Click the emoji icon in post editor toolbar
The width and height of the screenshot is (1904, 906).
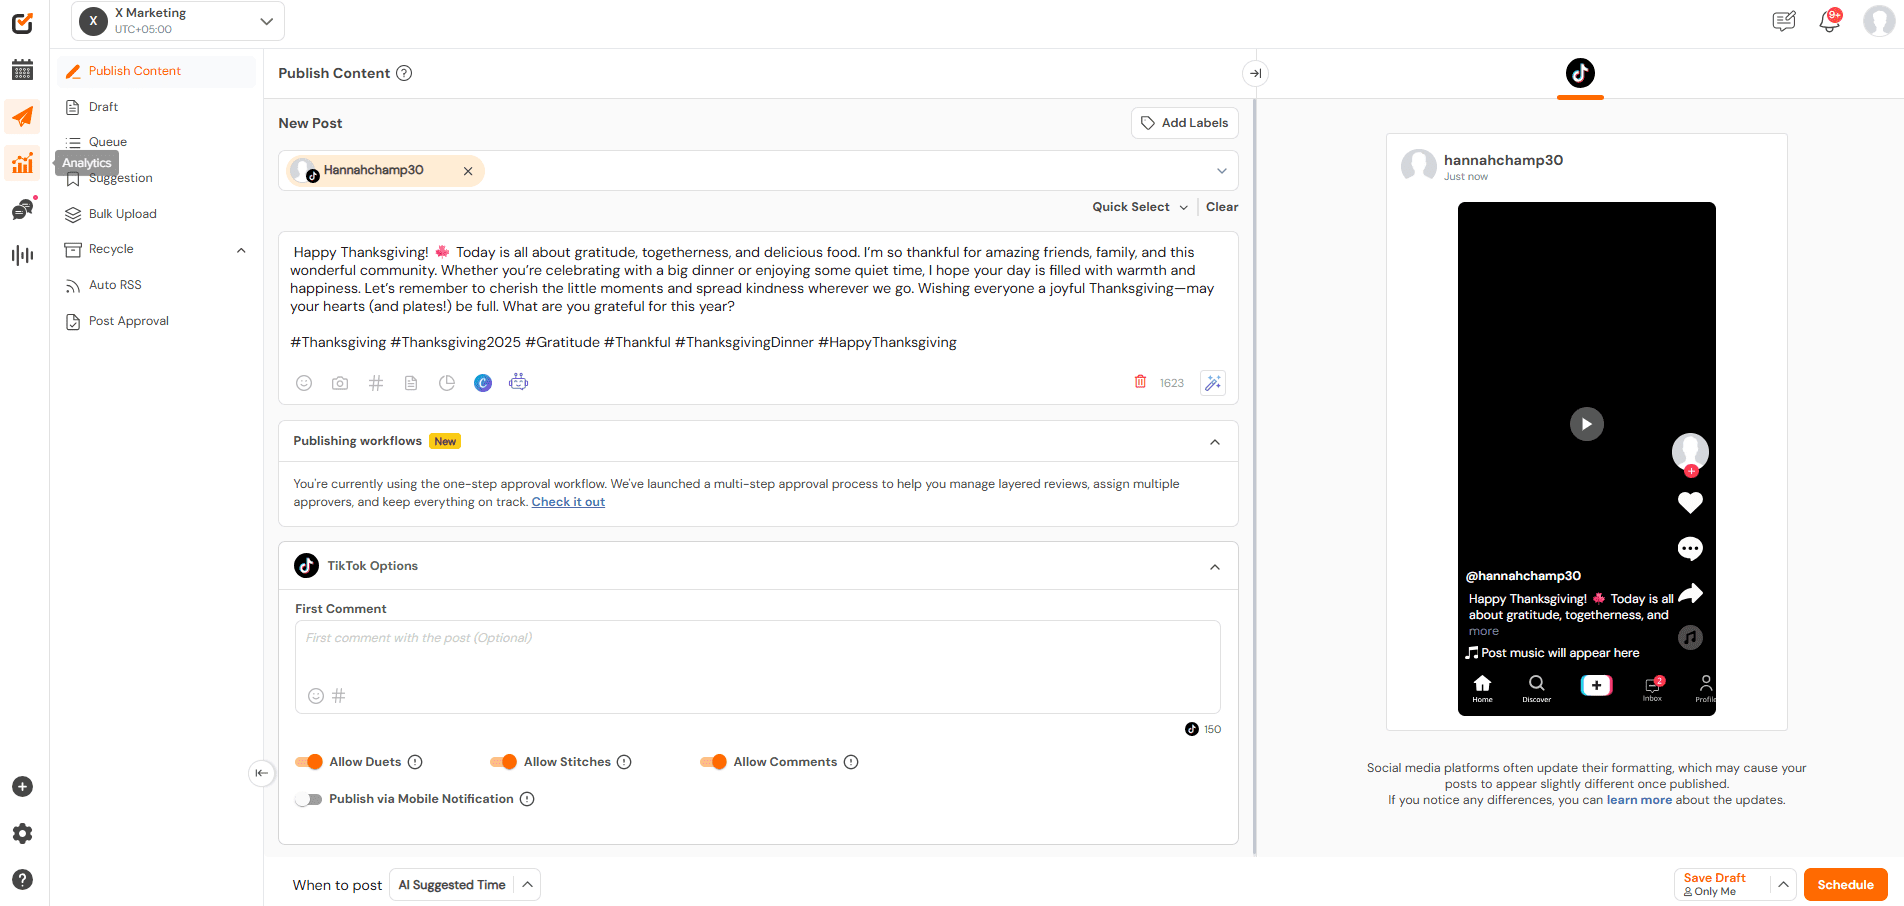click(x=304, y=383)
